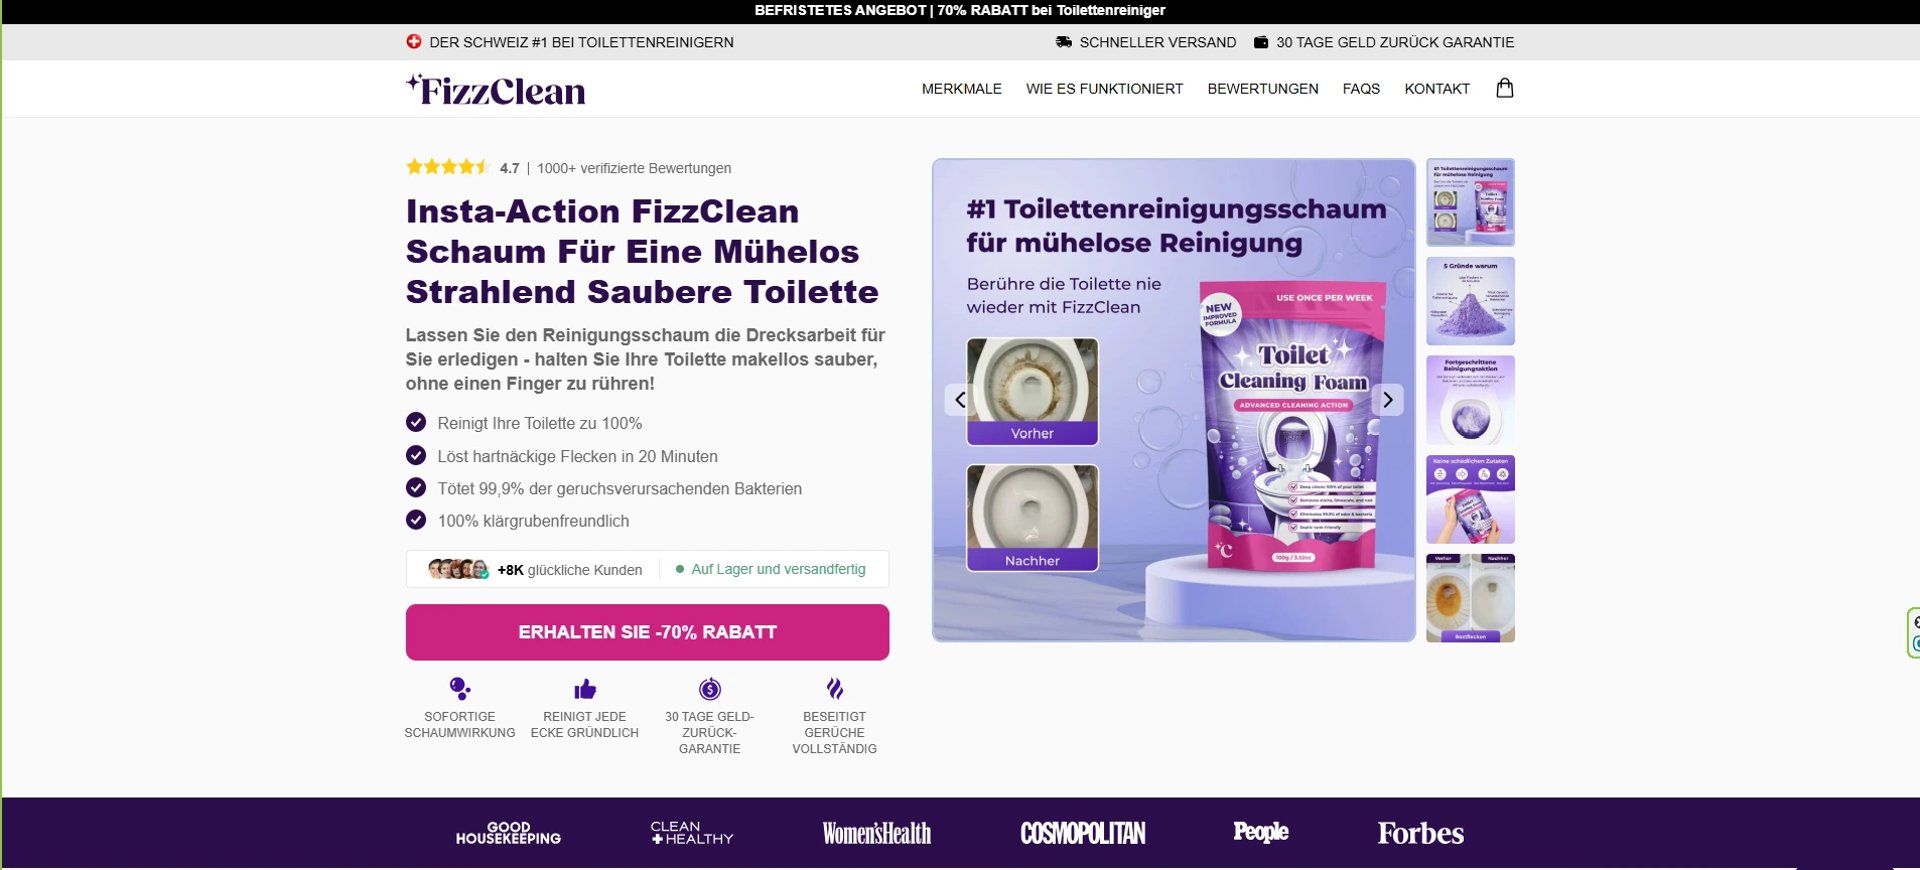Click the dollar coin guarantee icon
The height and width of the screenshot is (870, 1920).
(710, 689)
